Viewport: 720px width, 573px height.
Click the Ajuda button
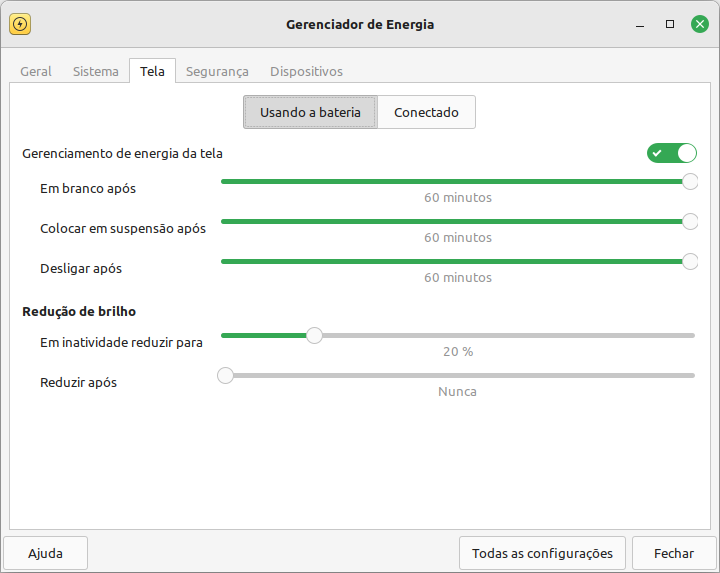45,553
